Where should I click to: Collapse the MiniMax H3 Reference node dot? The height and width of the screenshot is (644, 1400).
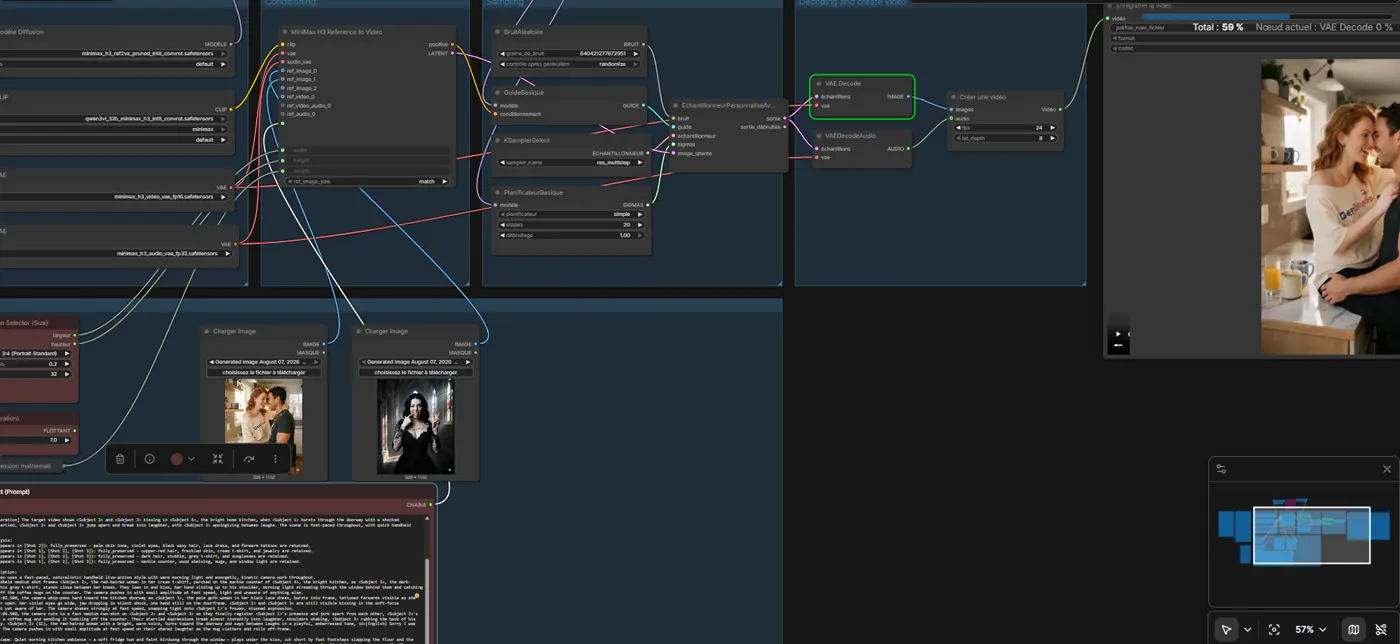click(285, 32)
